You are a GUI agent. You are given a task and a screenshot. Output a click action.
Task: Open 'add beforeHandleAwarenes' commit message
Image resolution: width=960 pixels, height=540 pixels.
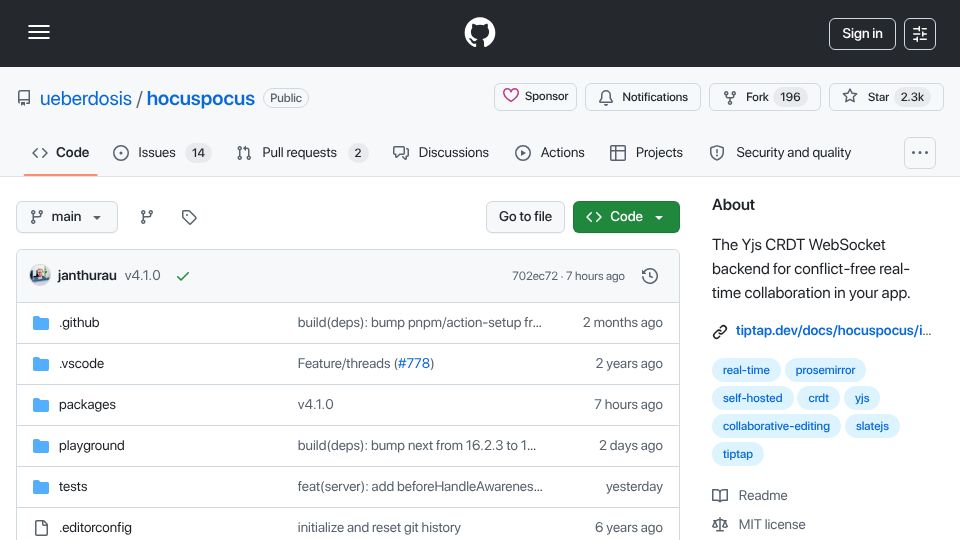pos(420,487)
